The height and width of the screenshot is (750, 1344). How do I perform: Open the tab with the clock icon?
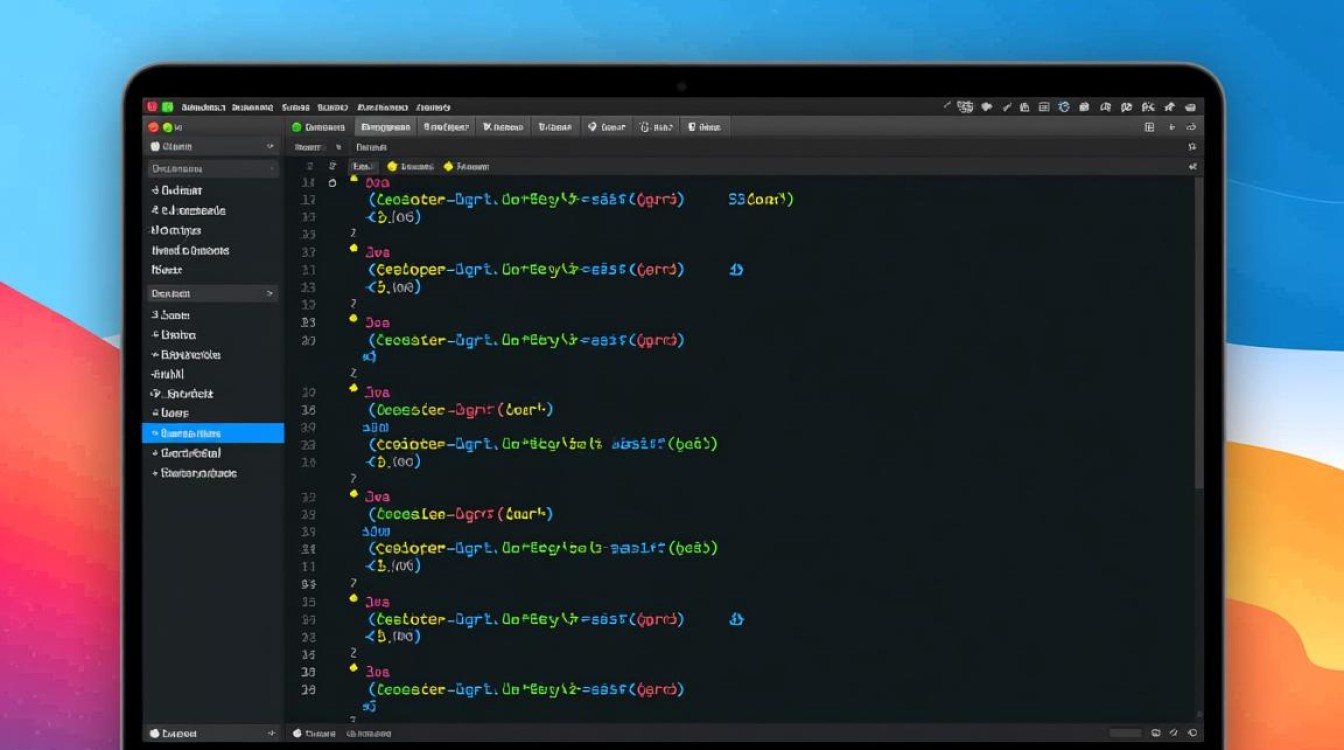(657, 127)
